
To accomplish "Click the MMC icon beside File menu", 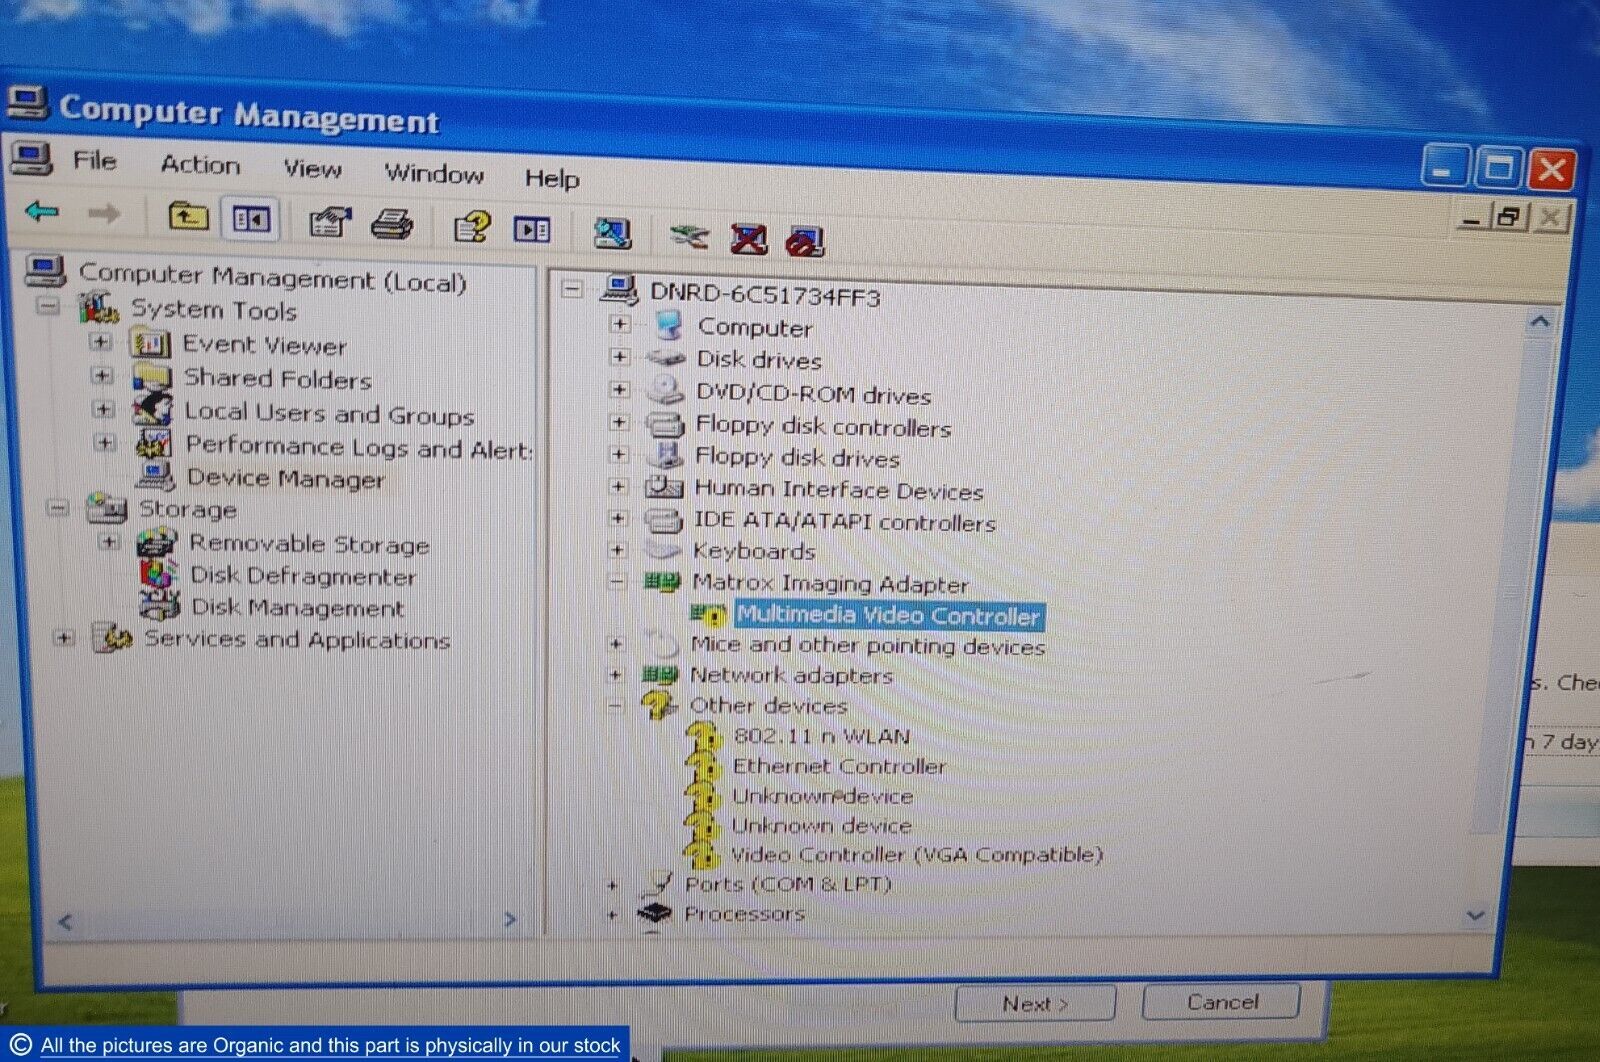I will [31, 158].
